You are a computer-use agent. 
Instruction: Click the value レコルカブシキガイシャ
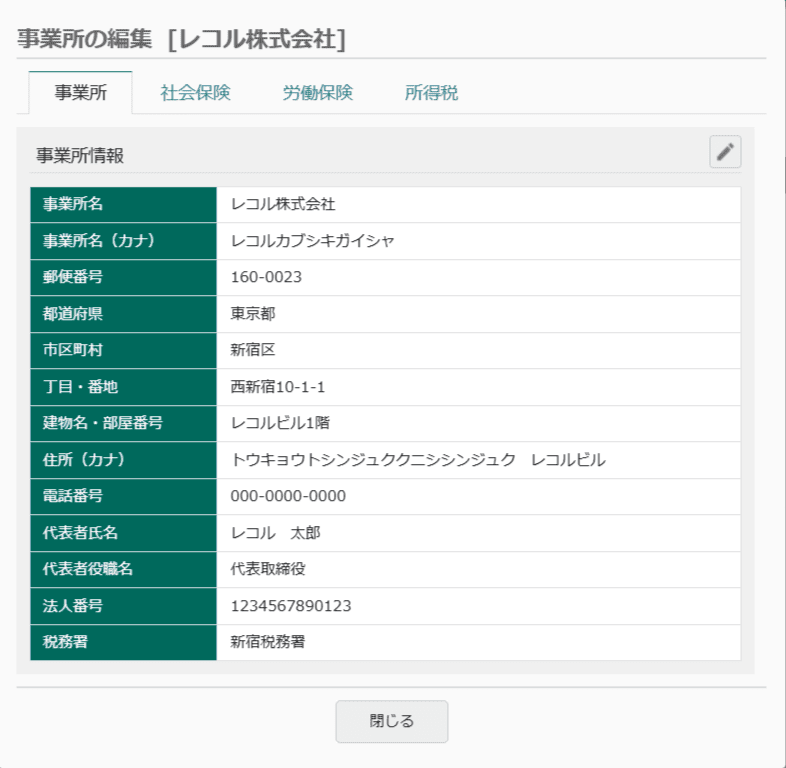point(312,241)
